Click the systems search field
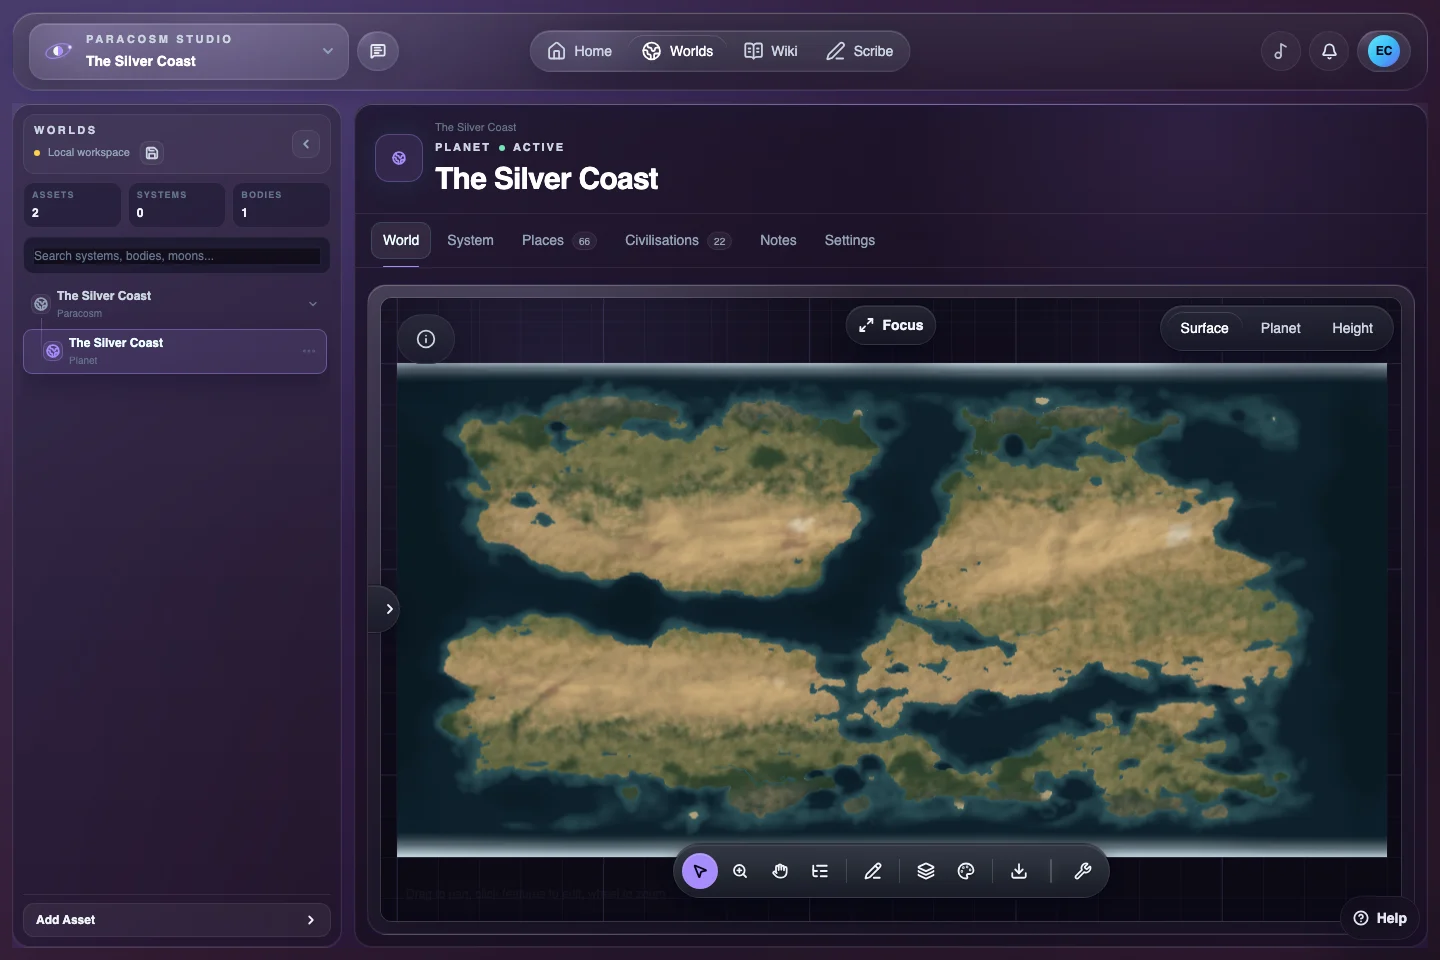Viewport: 1440px width, 960px height. tap(176, 256)
